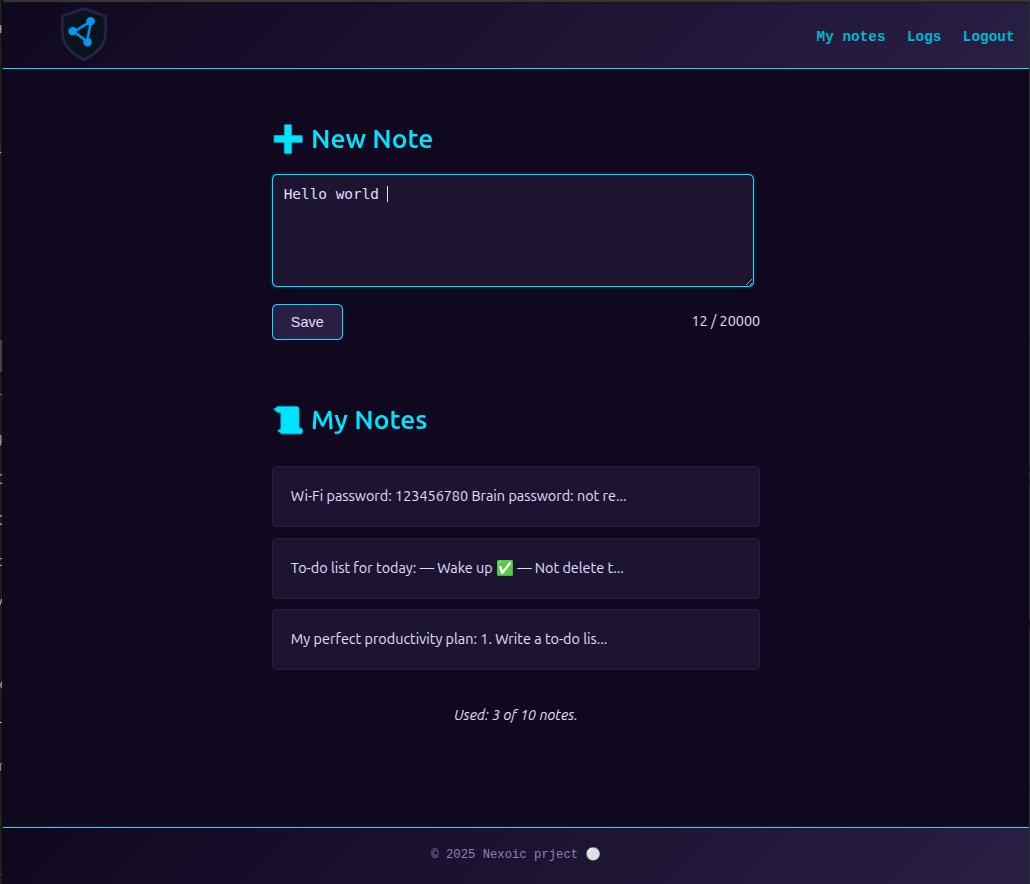1030x884 pixels.
Task: Click the green checkmark emoji in the to-do note
Action: tap(505, 568)
